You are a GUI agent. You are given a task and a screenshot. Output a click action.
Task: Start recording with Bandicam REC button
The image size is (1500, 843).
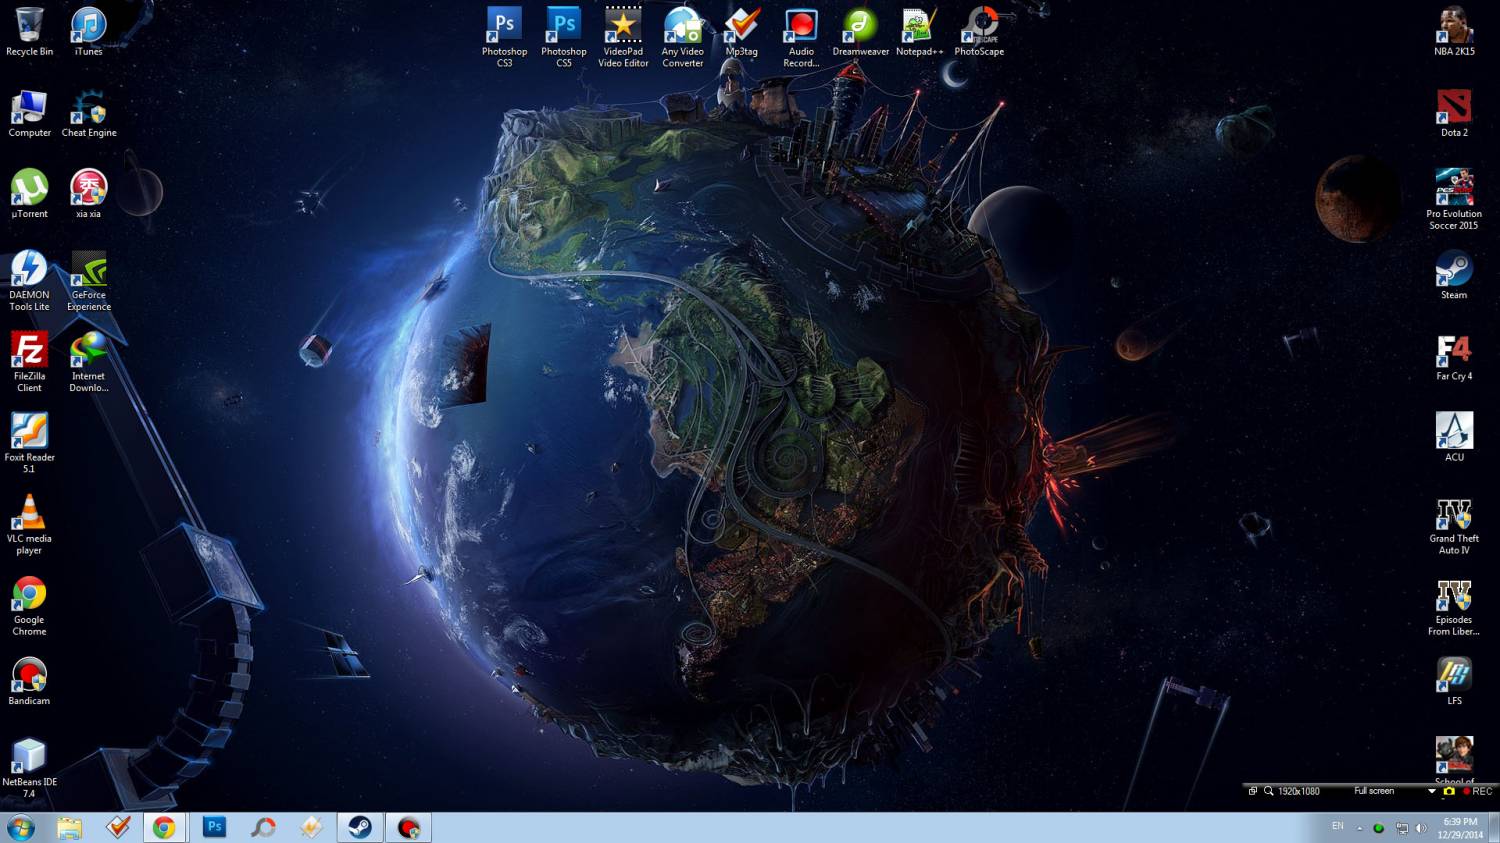(x=1478, y=791)
